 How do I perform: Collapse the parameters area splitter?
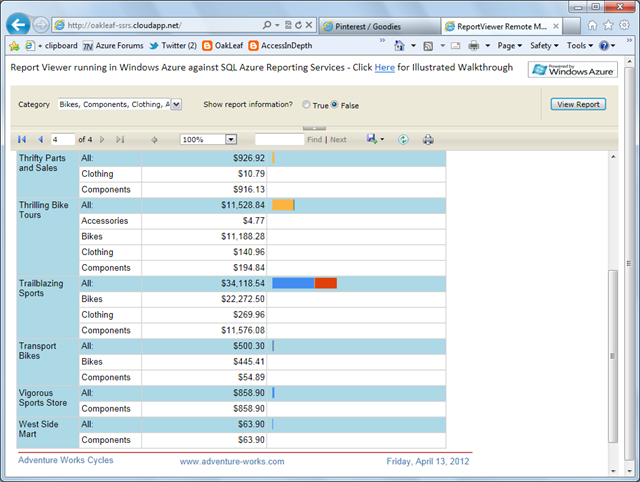[314, 128]
